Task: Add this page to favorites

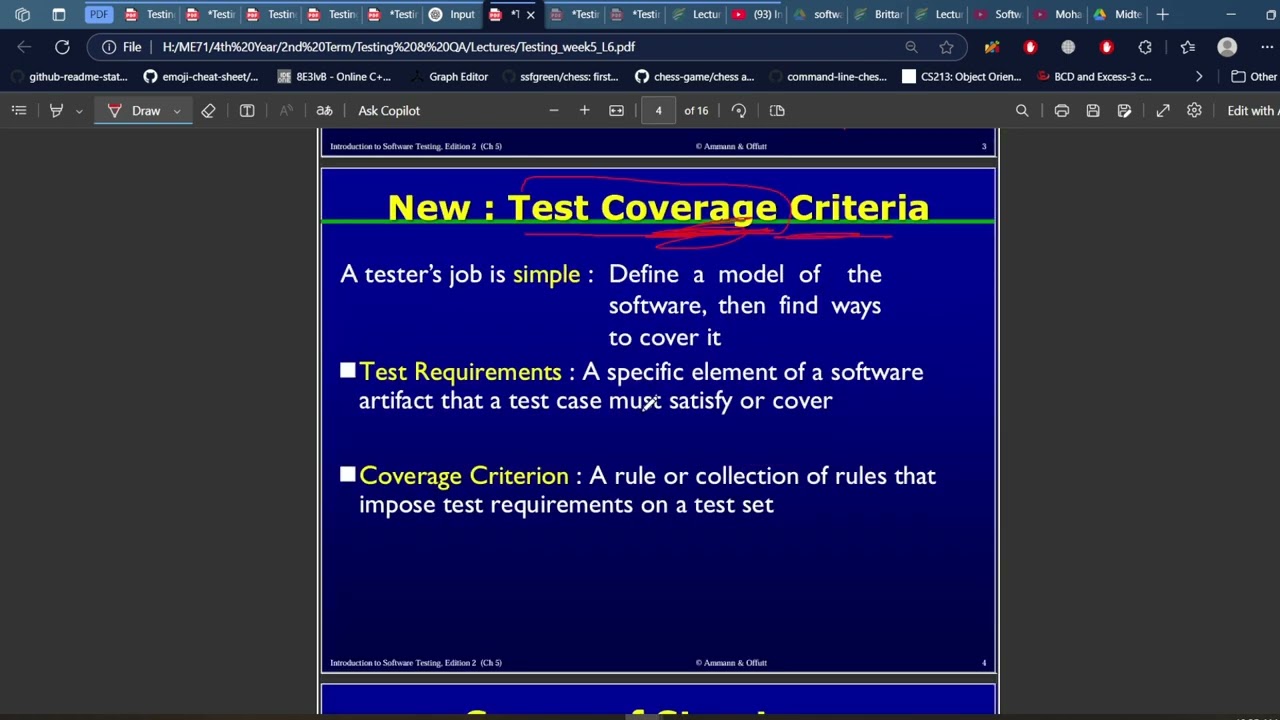Action: point(946,47)
